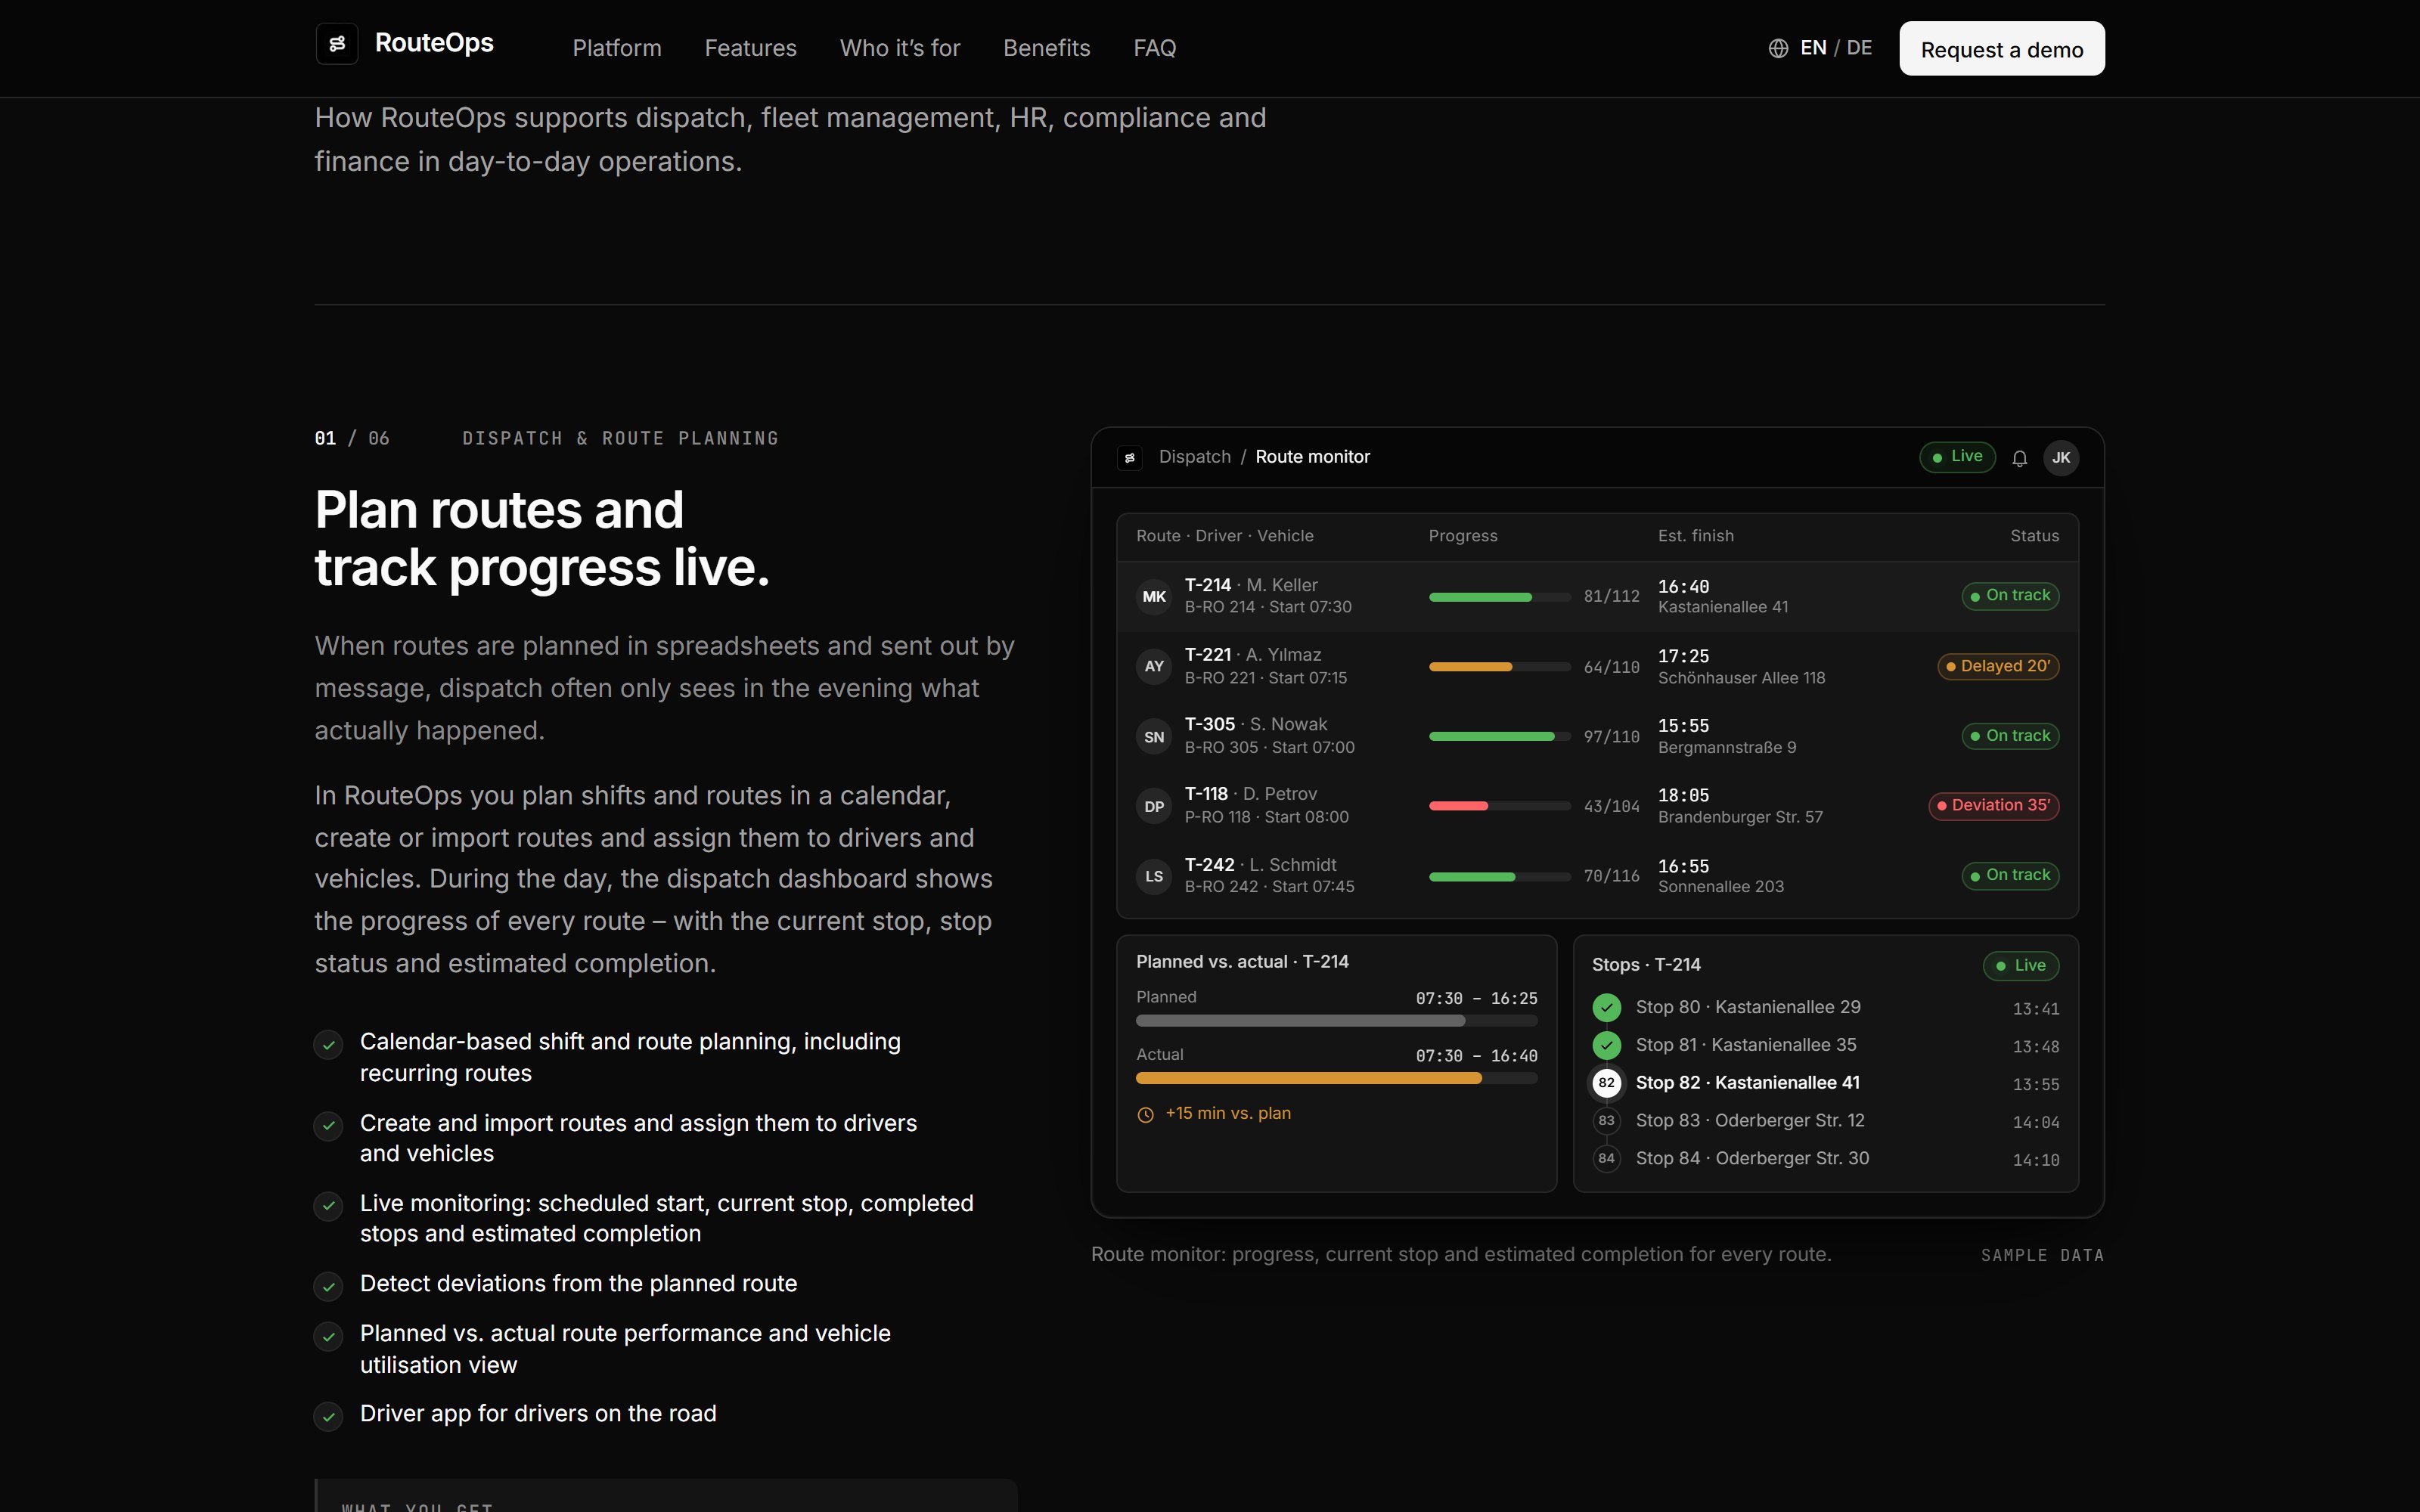This screenshot has height=1512, width=2420.
Task: Click the stop 84 number circle
Action: (1606, 1158)
